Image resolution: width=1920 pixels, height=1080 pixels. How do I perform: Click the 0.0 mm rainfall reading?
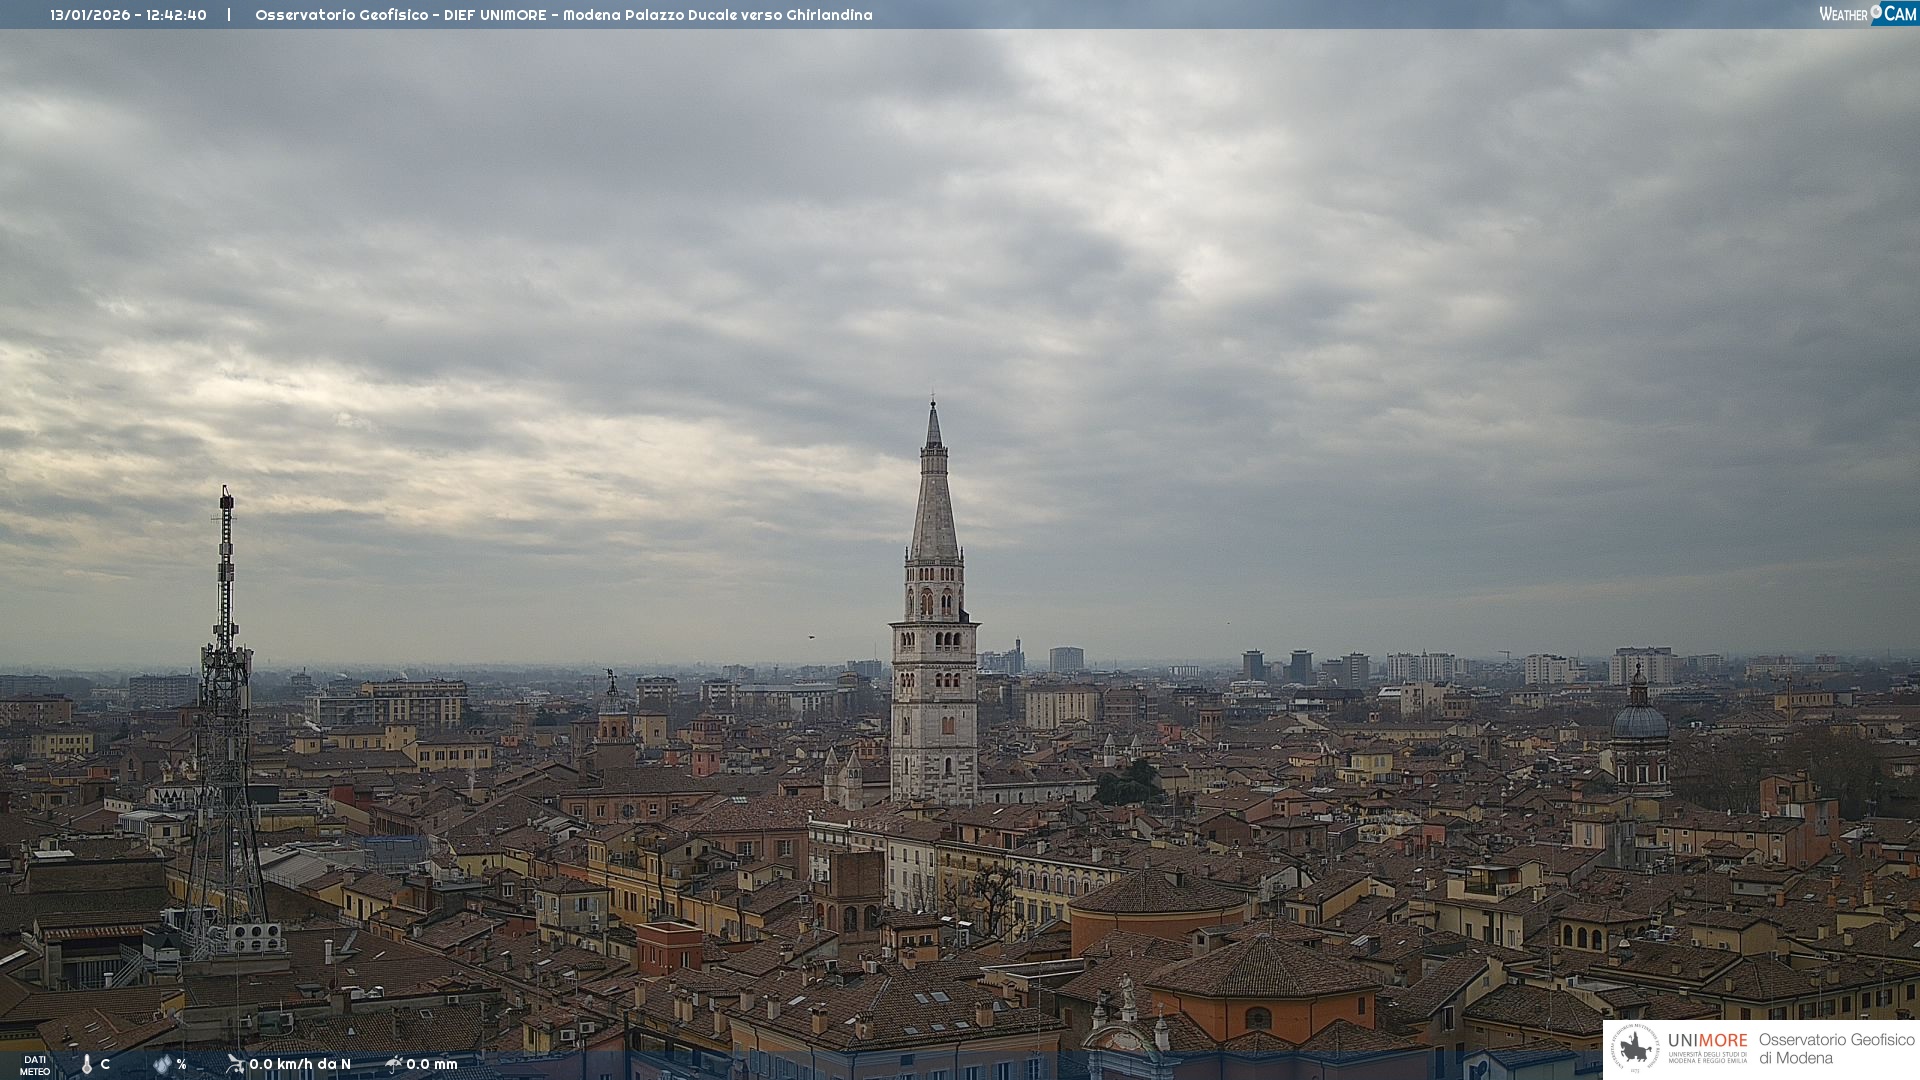[431, 1064]
